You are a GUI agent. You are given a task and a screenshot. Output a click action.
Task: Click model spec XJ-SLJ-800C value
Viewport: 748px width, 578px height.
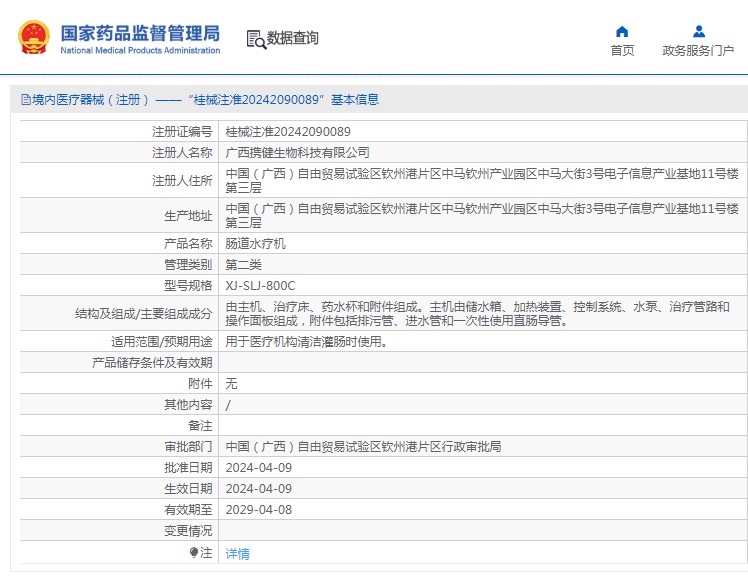tap(261, 285)
